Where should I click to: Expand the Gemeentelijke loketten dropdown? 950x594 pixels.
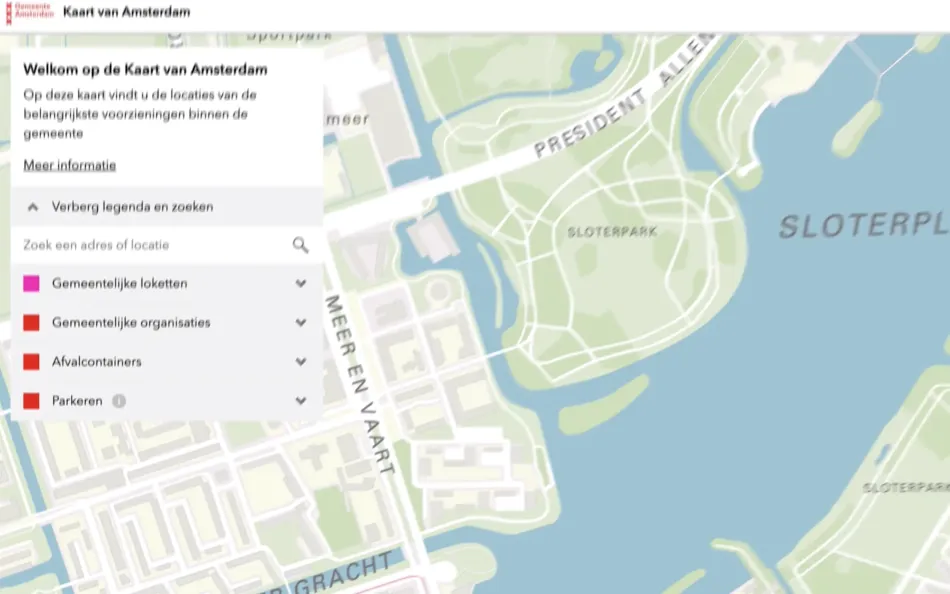pyautogui.click(x=300, y=283)
